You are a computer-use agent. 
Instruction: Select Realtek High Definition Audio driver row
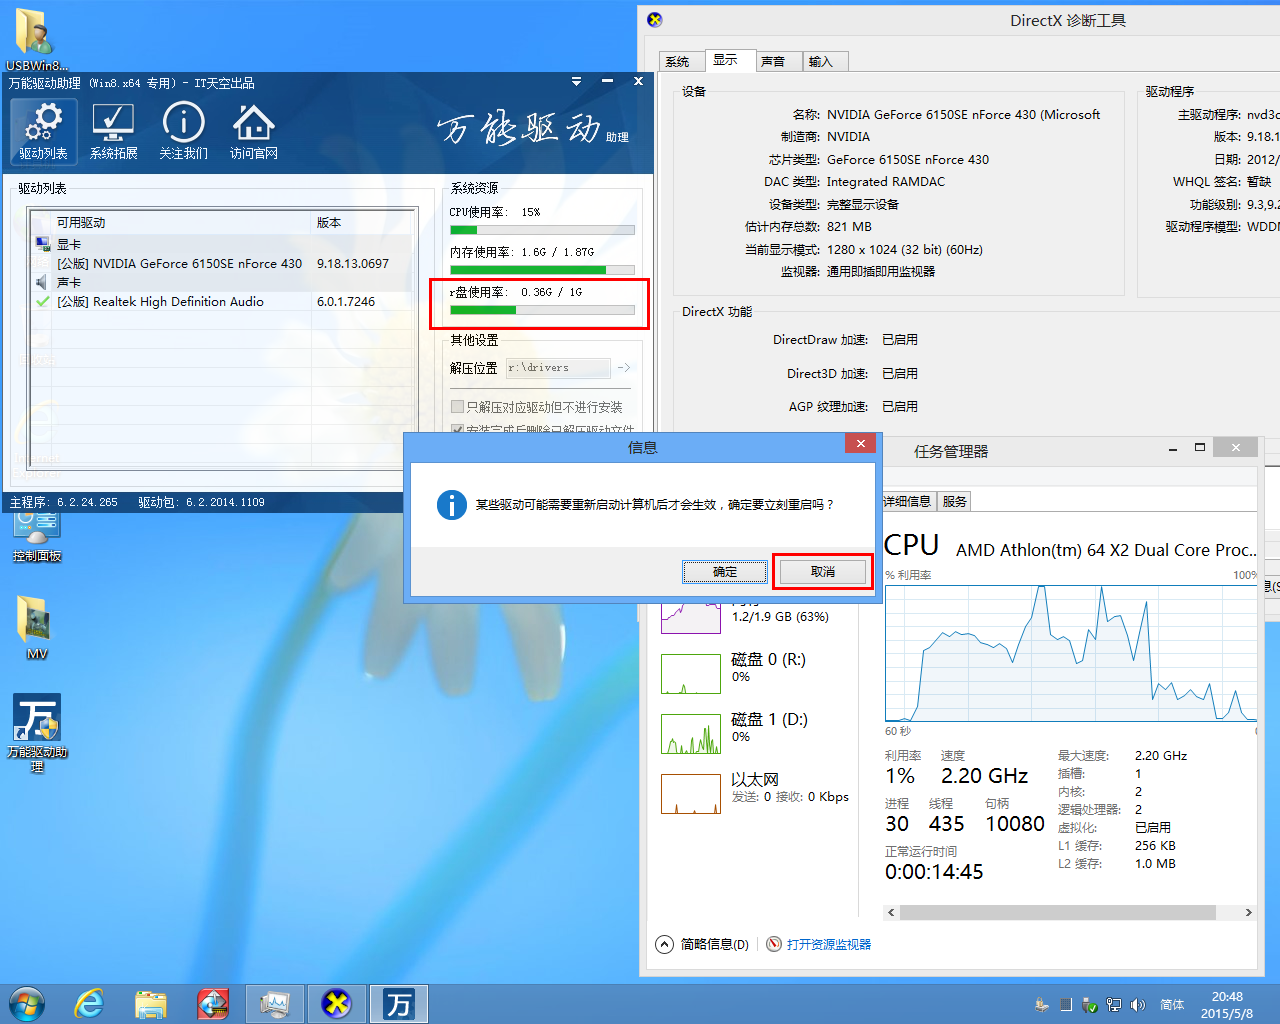pos(223,301)
